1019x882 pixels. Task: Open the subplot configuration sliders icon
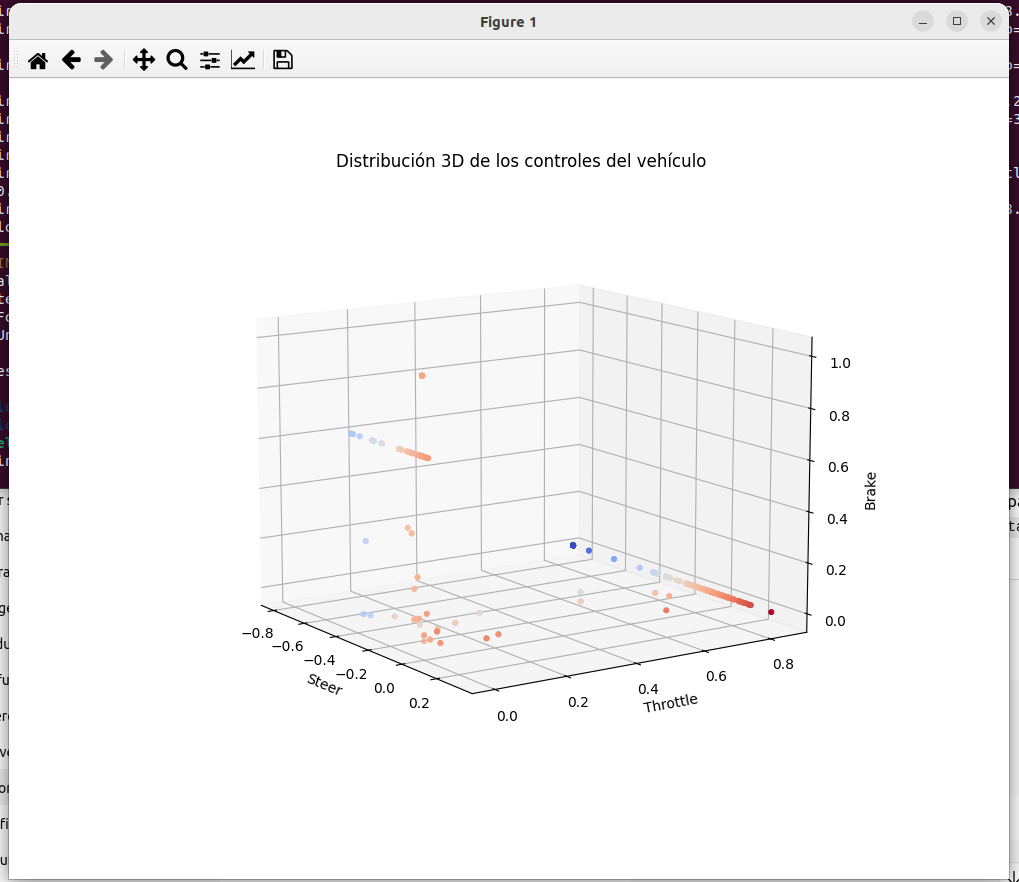pyautogui.click(x=209, y=60)
